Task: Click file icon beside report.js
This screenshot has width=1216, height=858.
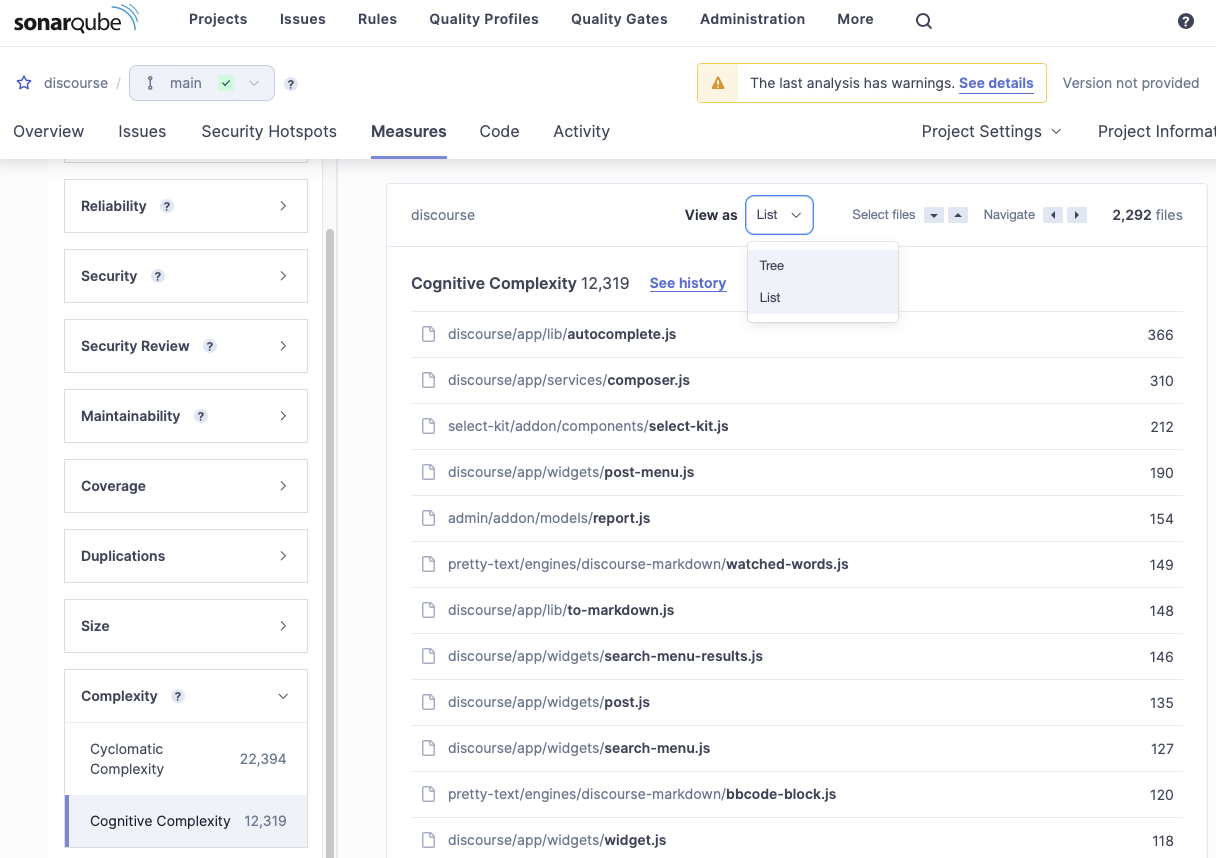Action: 428,518
